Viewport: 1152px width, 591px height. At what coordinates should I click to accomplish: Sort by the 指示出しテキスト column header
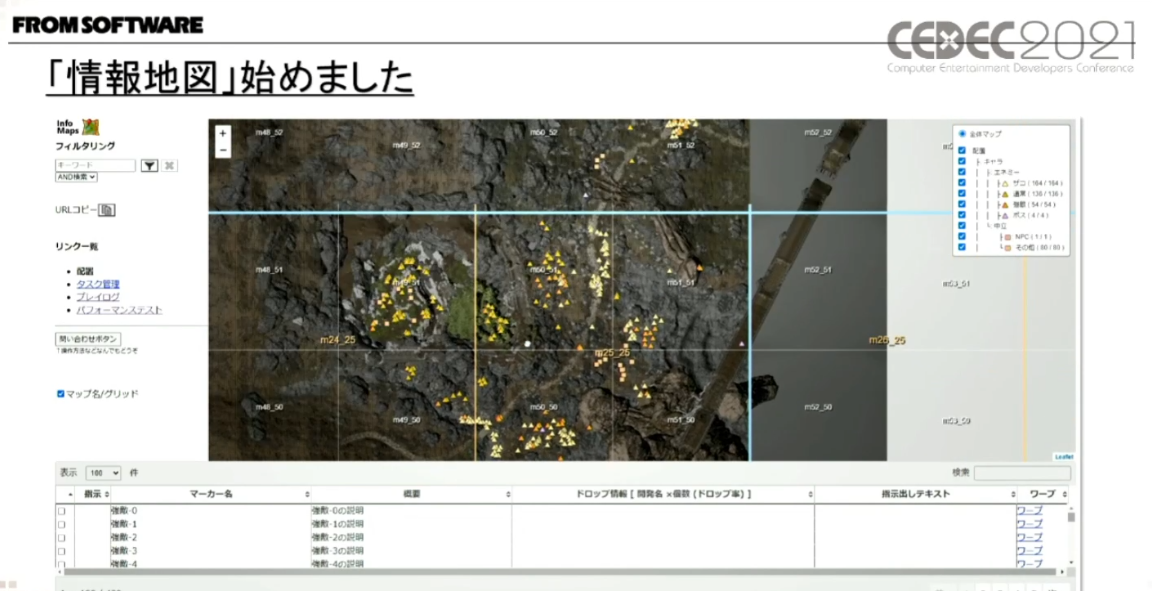pyautogui.click(x=916, y=494)
